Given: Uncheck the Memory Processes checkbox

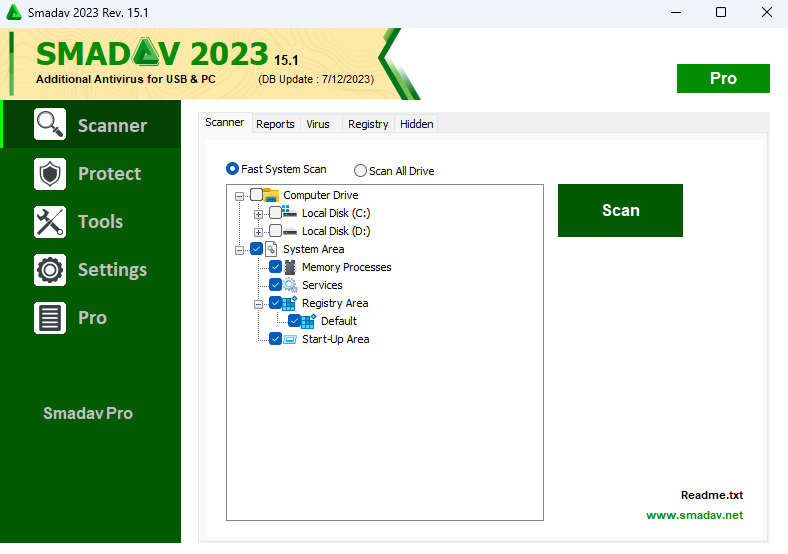Looking at the screenshot, I should pos(275,267).
